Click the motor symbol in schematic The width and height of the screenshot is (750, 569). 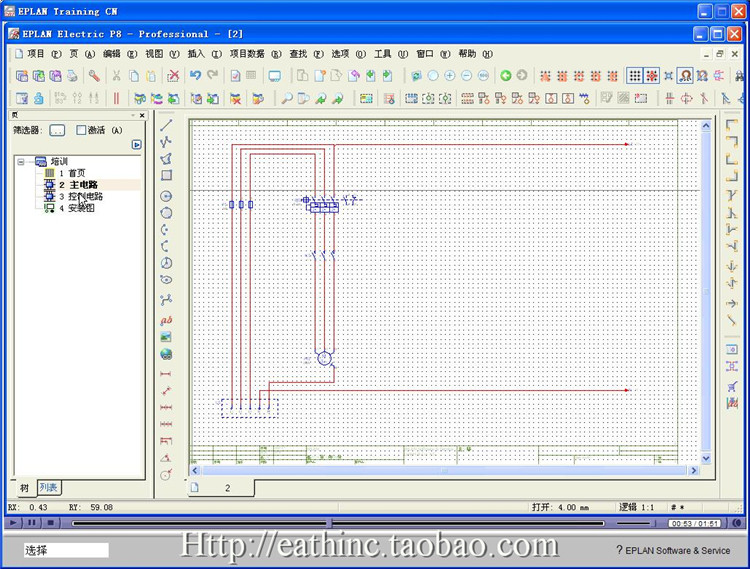coord(324,359)
